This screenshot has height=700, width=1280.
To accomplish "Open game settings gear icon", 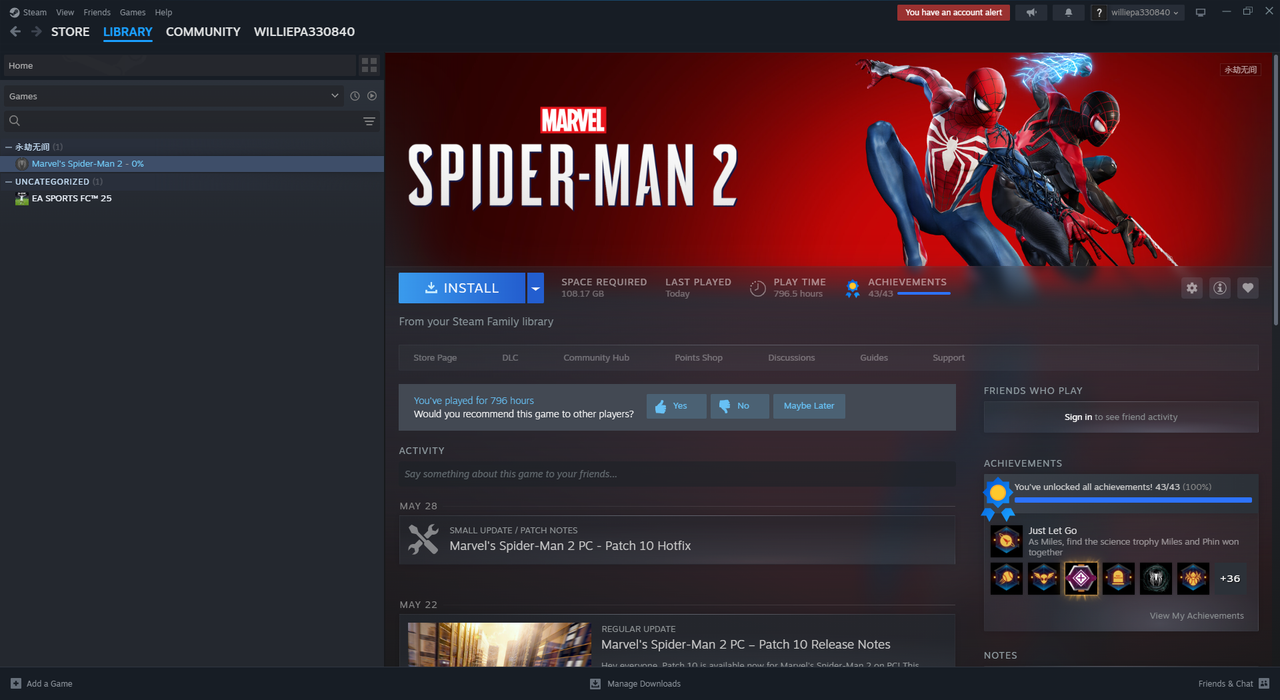I will [1192, 288].
